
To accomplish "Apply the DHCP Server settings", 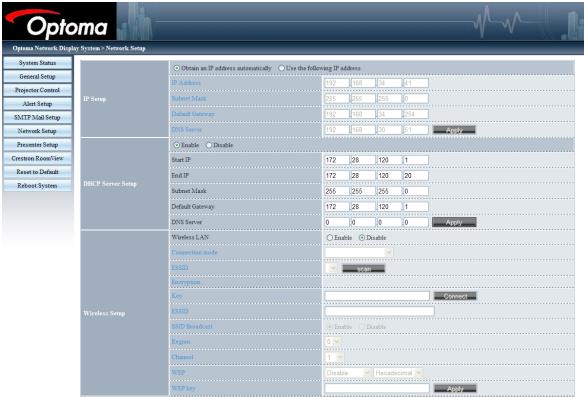I will tap(454, 222).
